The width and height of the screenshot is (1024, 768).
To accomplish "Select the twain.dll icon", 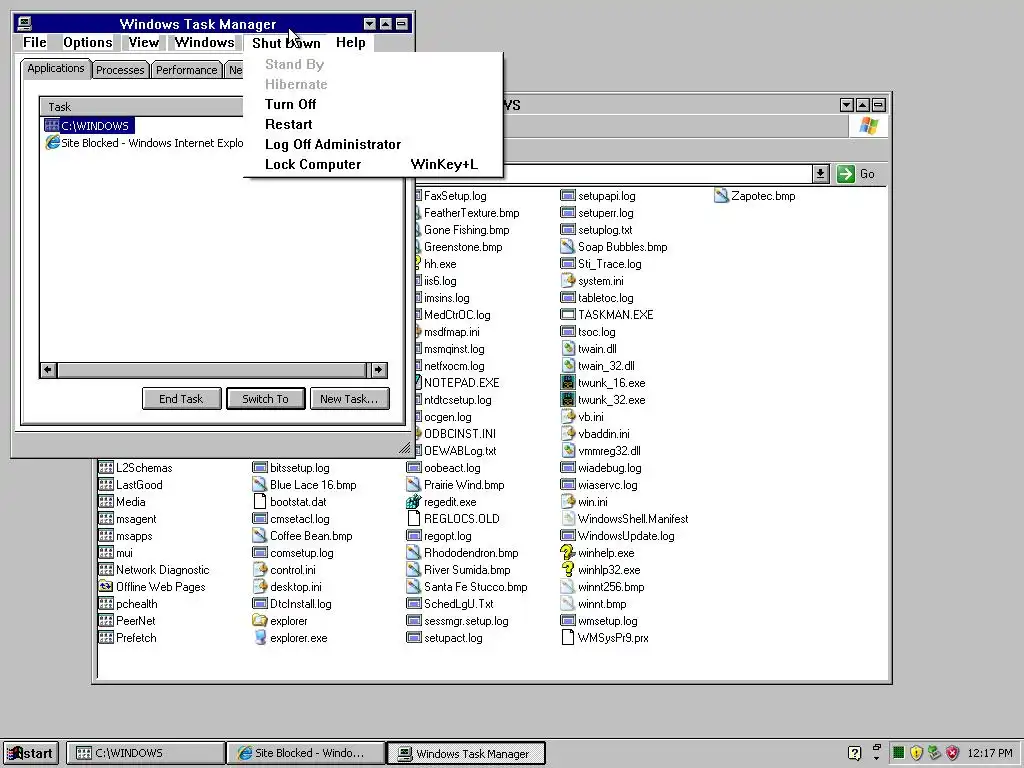I will pyautogui.click(x=568, y=349).
